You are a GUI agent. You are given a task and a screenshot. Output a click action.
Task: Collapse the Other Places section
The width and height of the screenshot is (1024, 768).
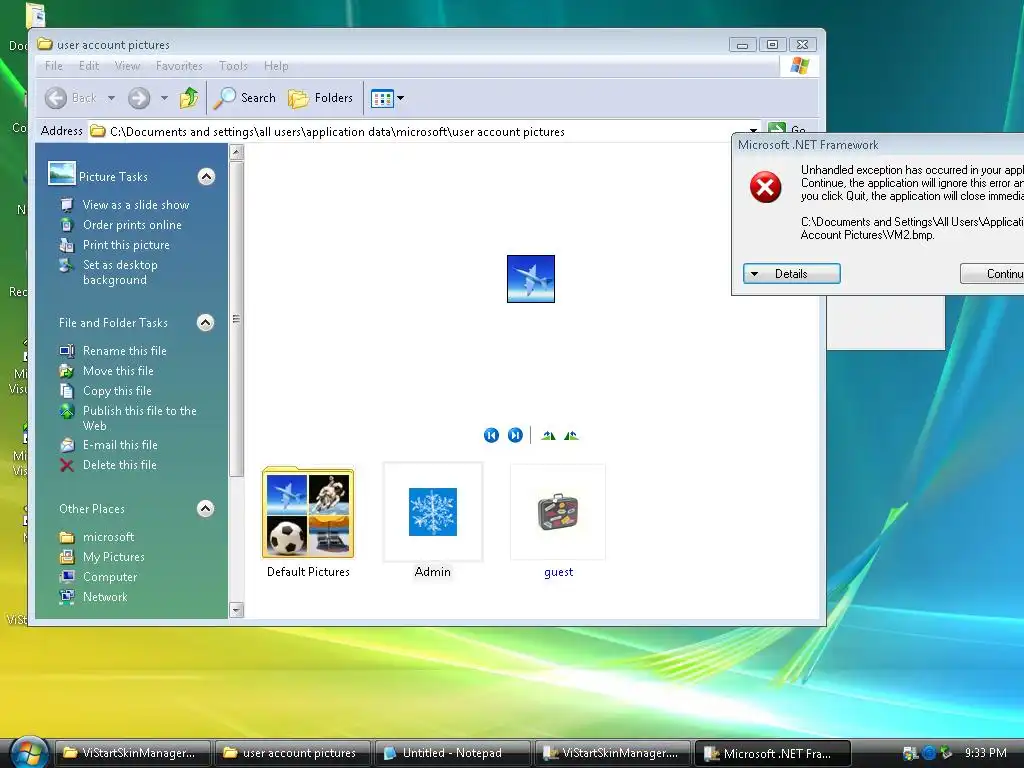tap(206, 509)
